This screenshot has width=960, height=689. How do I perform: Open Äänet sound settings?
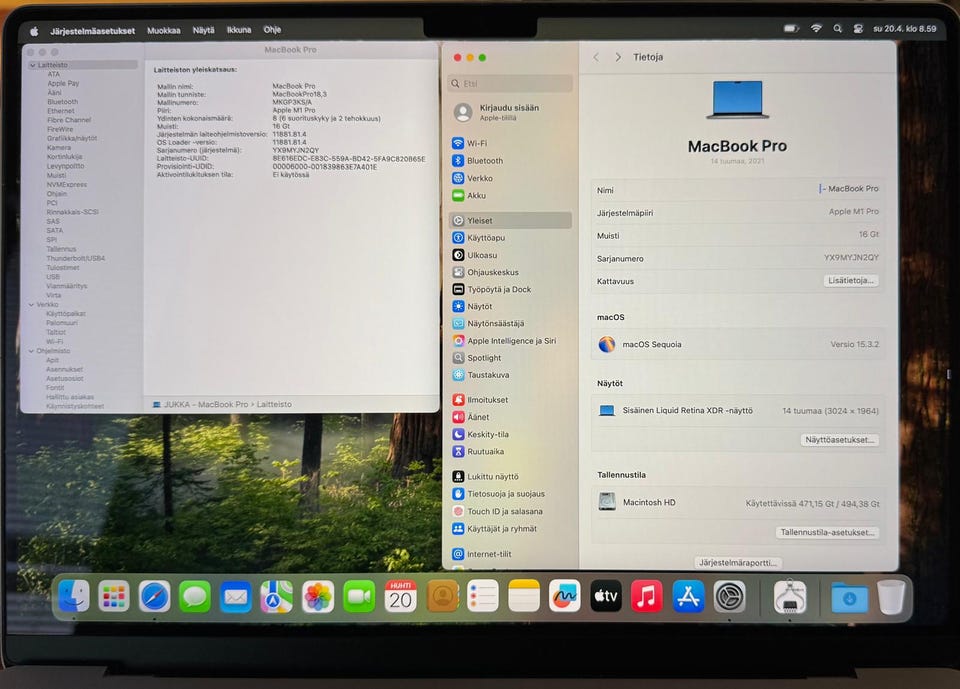point(510,417)
